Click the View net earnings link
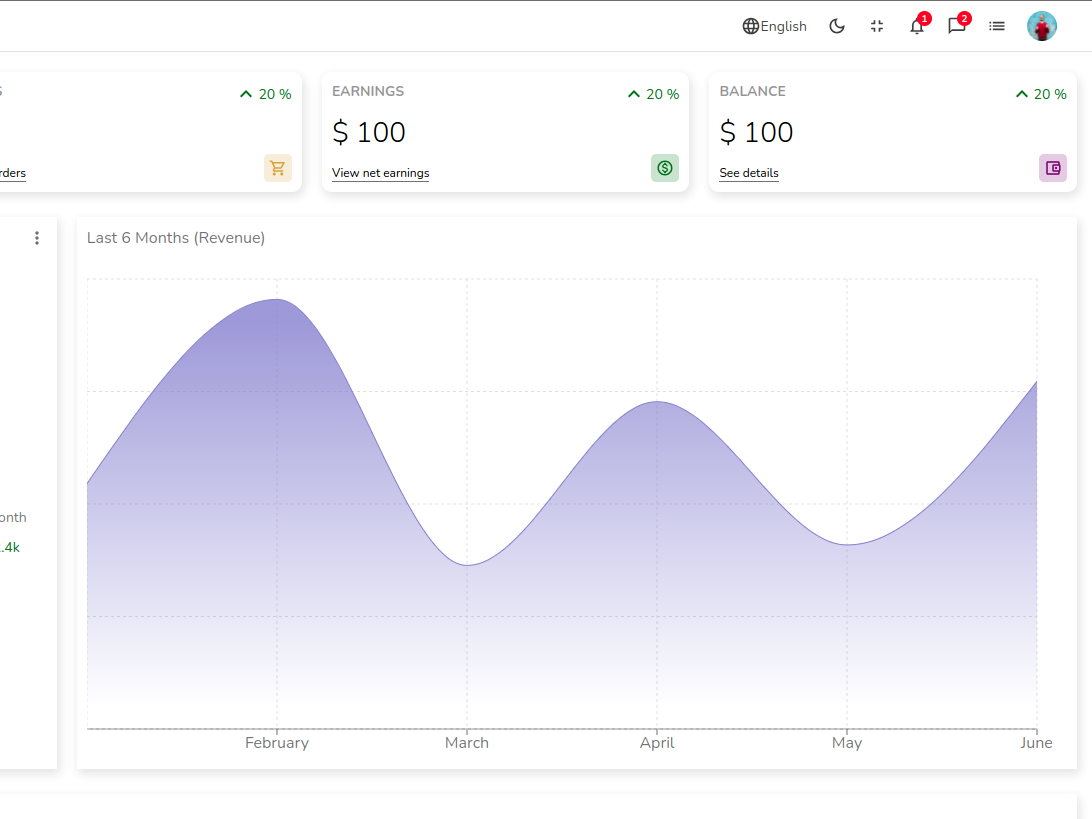 [x=380, y=173]
